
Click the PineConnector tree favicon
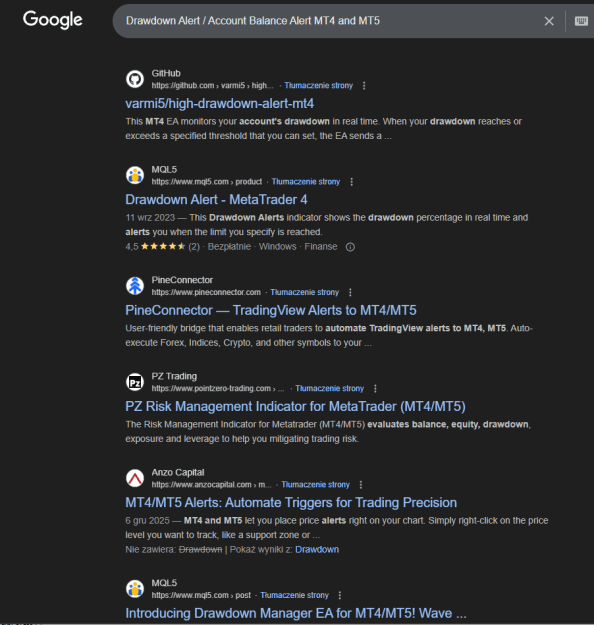pos(135,285)
